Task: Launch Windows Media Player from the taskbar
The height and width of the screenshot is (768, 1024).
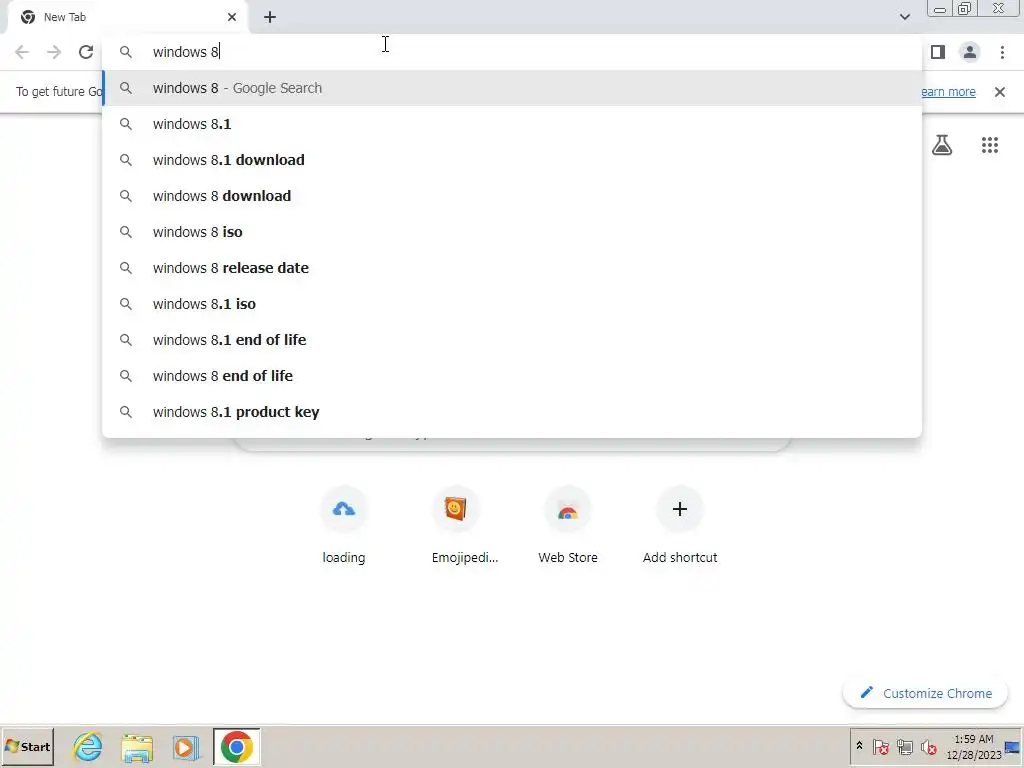Action: click(x=186, y=747)
